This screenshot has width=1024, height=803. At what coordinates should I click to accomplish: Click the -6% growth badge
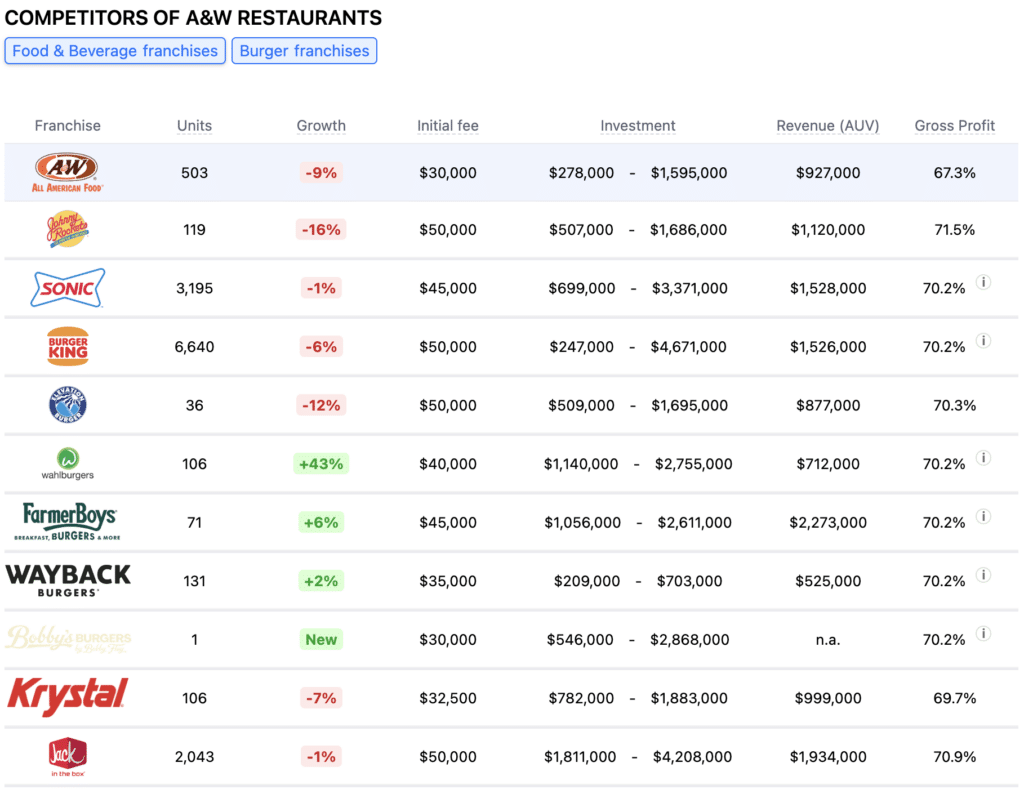coord(321,346)
